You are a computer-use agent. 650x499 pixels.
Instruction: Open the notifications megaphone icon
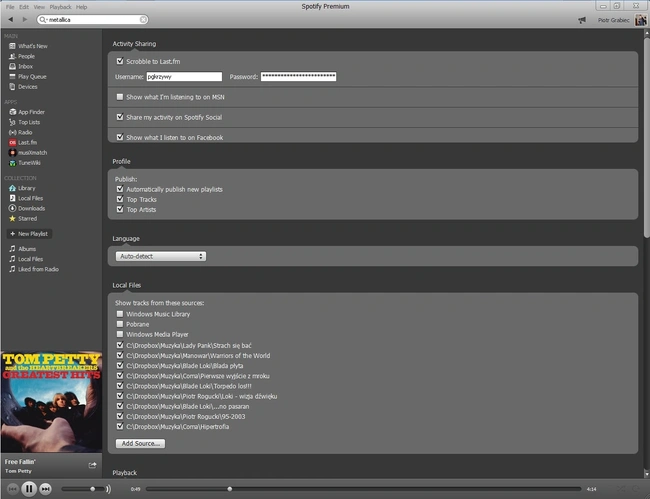click(582, 20)
